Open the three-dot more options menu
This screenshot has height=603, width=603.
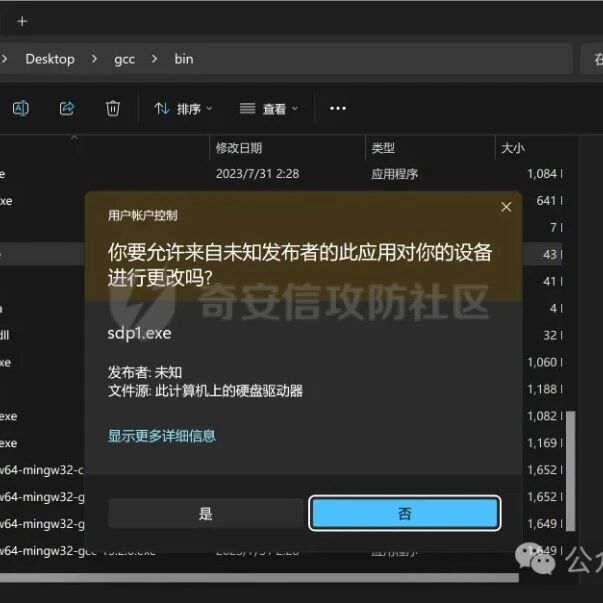(338, 109)
